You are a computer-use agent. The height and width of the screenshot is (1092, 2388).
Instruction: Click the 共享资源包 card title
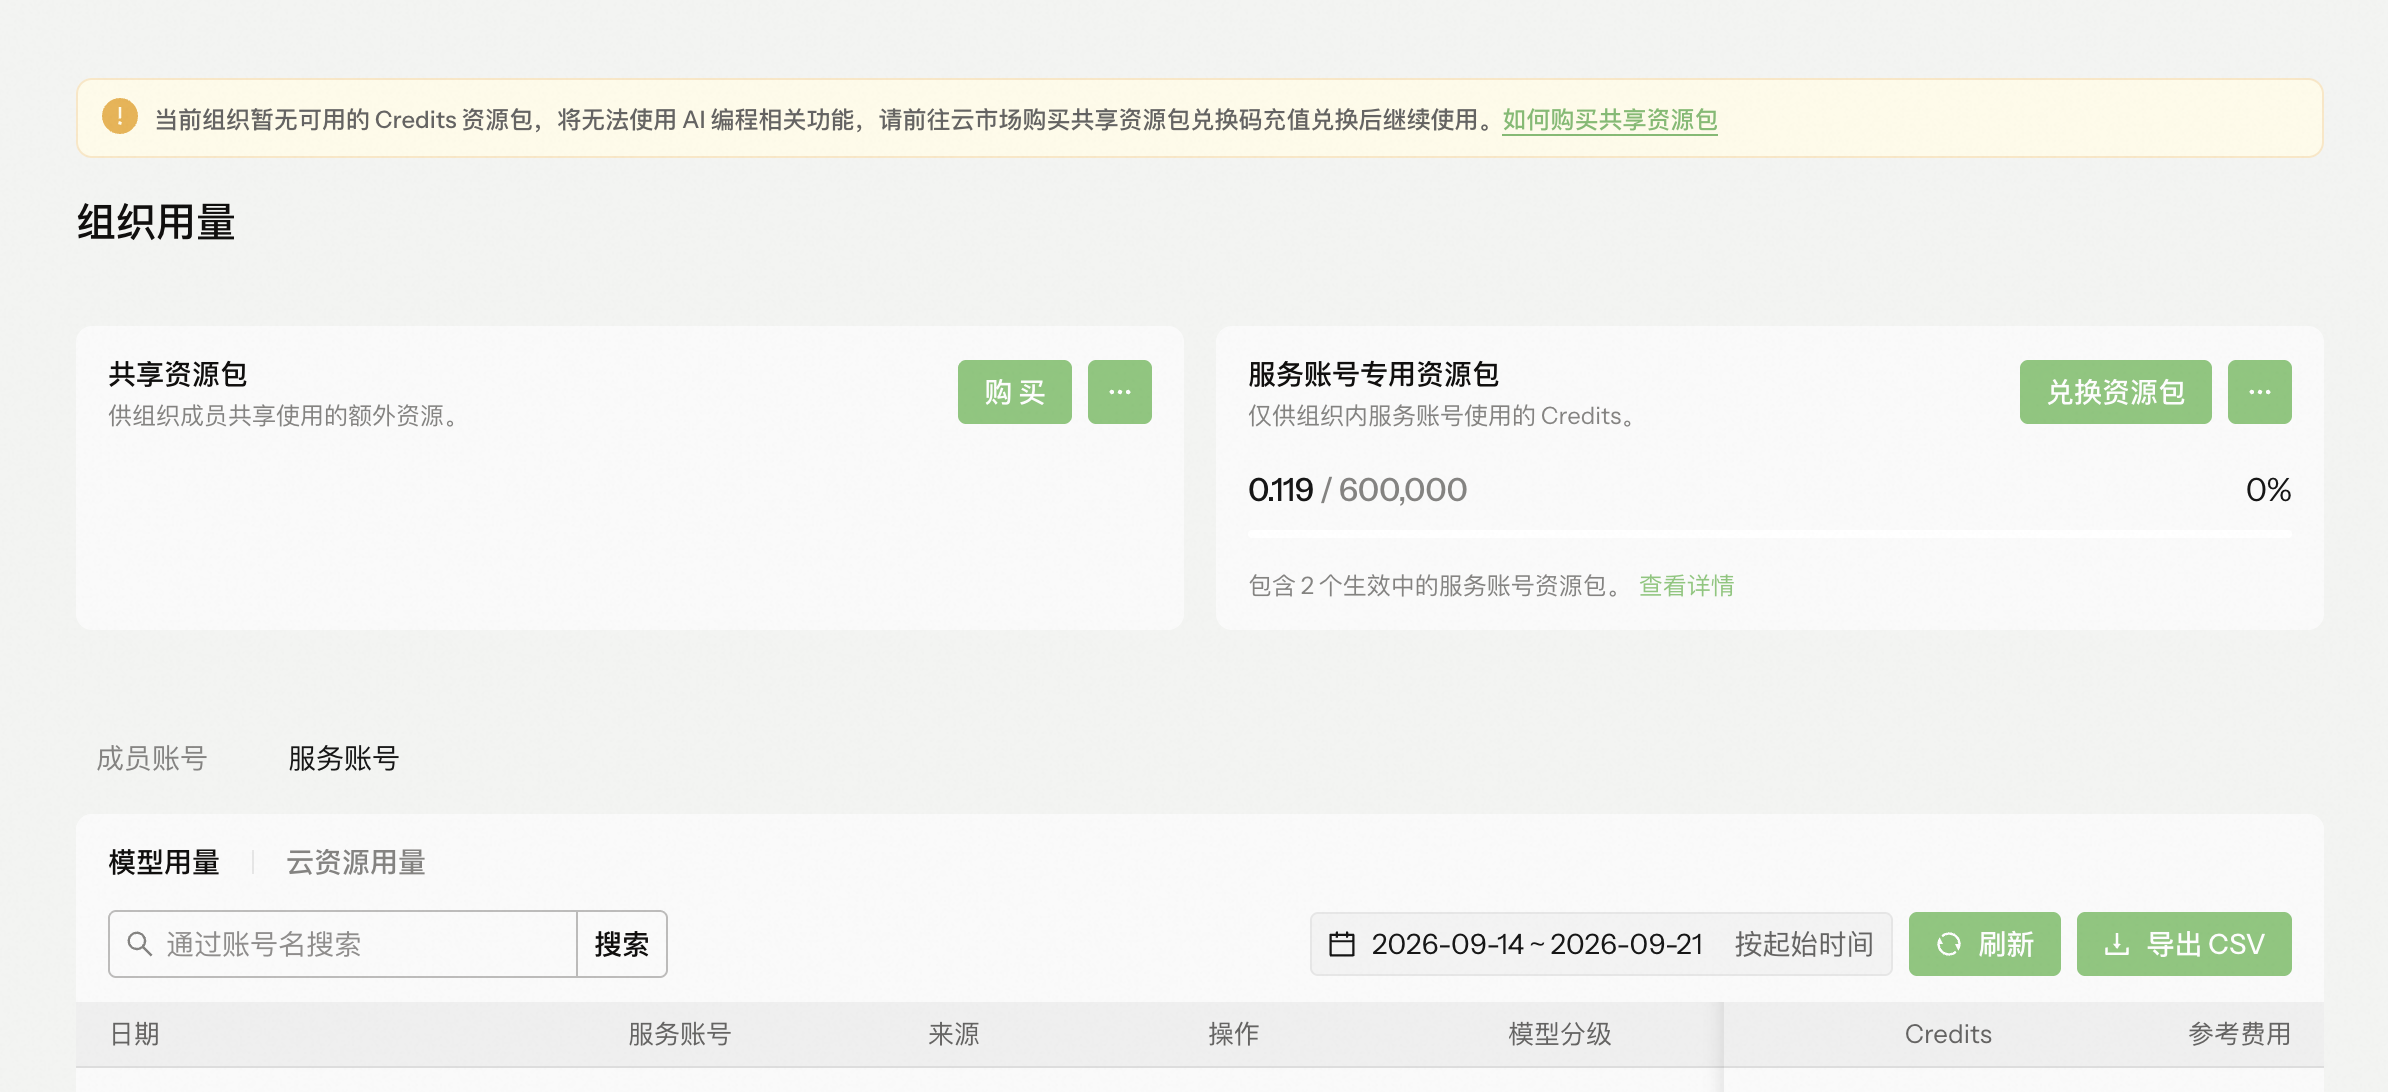point(178,374)
